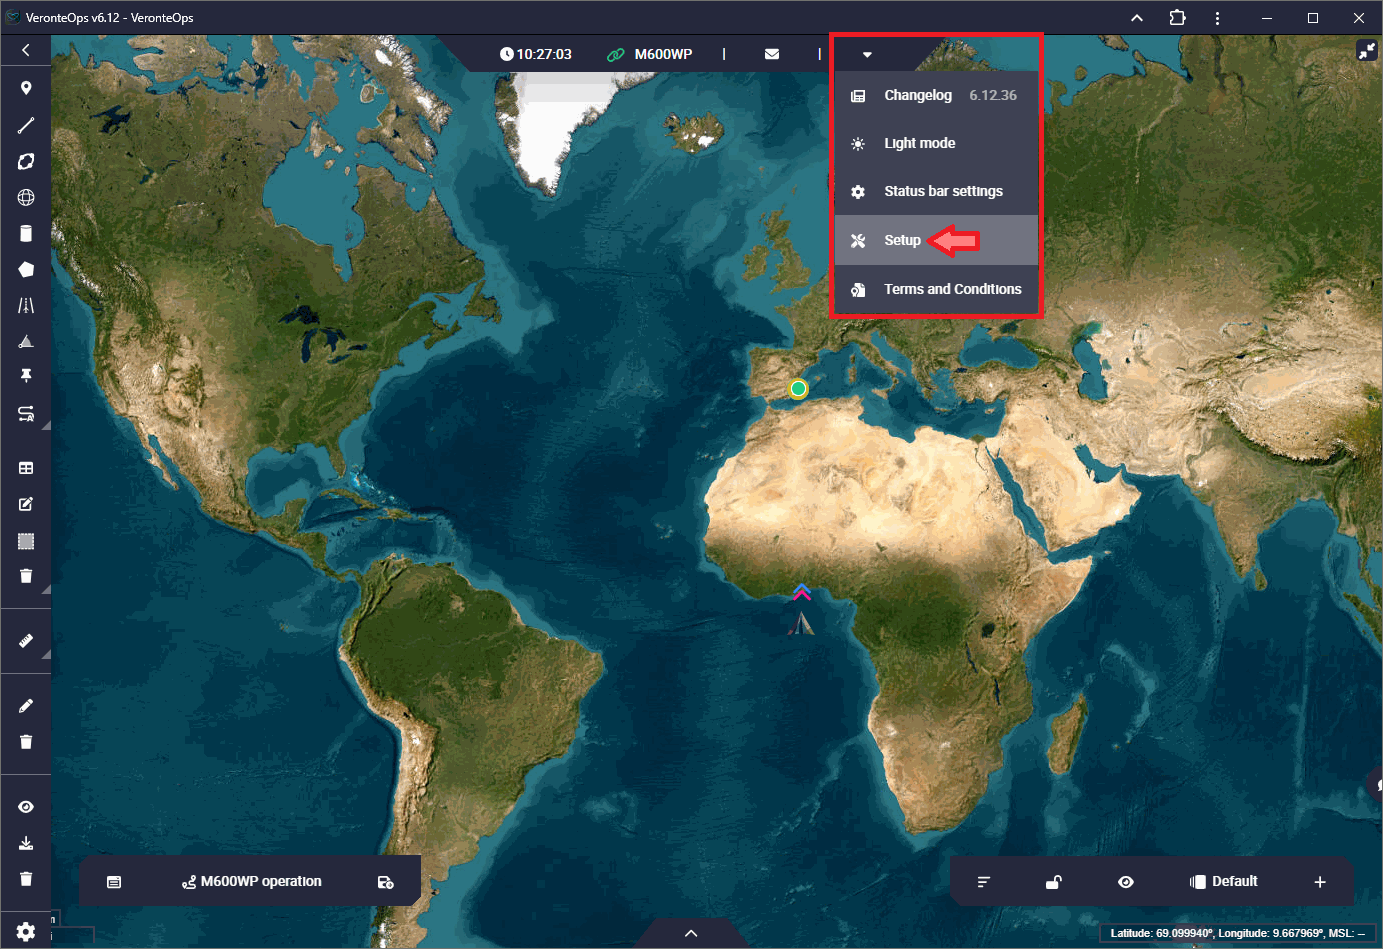Viewport: 1383px width, 949px height.
Task: Expand the bottom panel chevron
Action: [691, 933]
